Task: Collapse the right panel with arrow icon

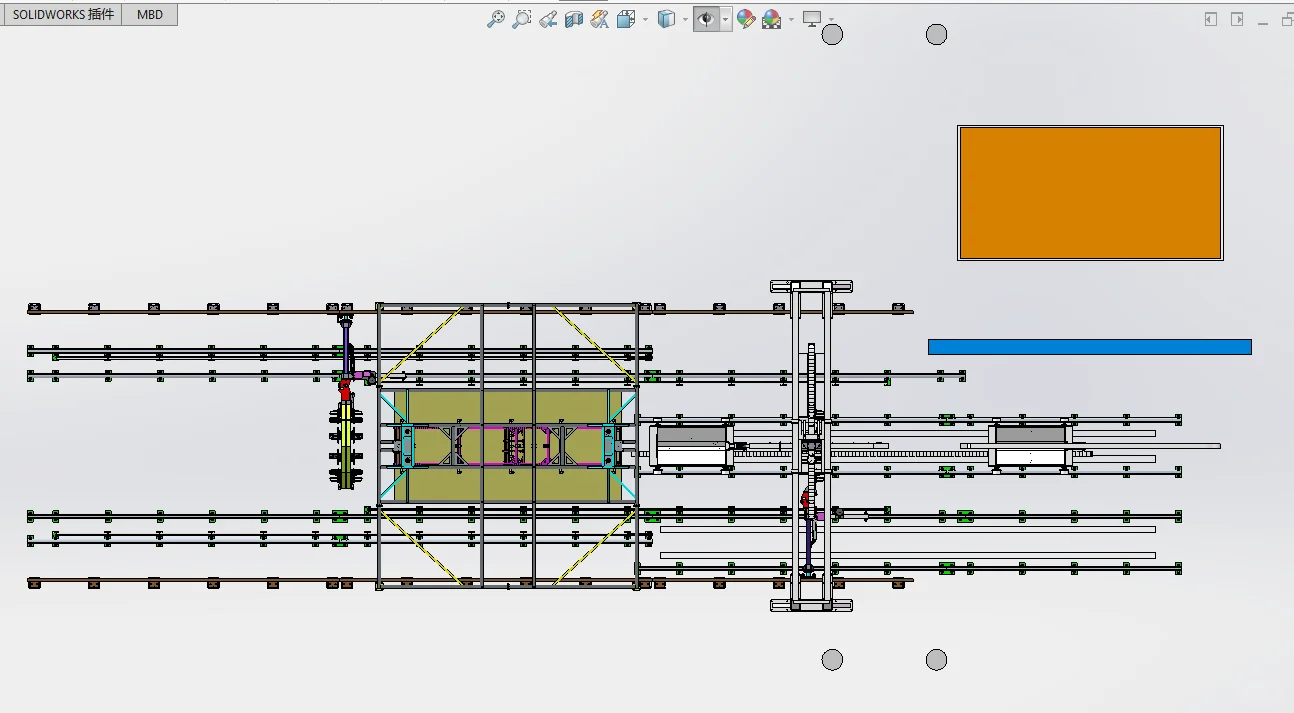Action: click(1237, 19)
